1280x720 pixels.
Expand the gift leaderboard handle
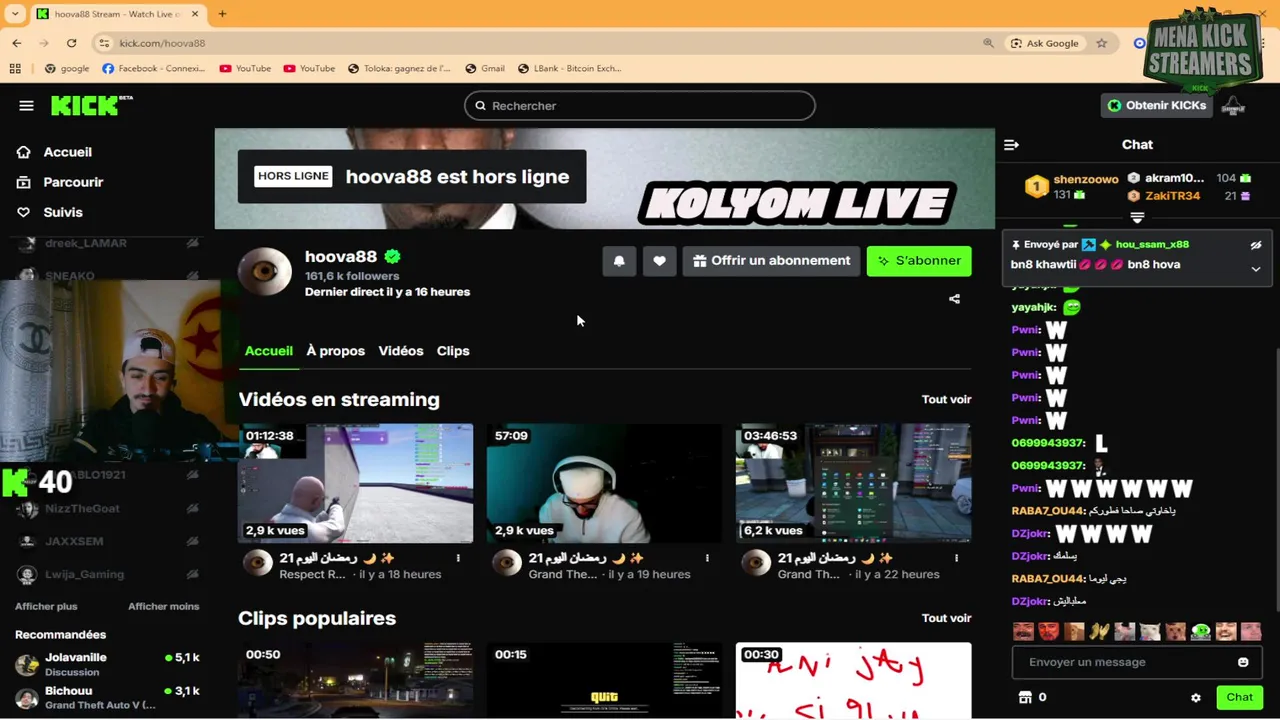click(x=1137, y=217)
